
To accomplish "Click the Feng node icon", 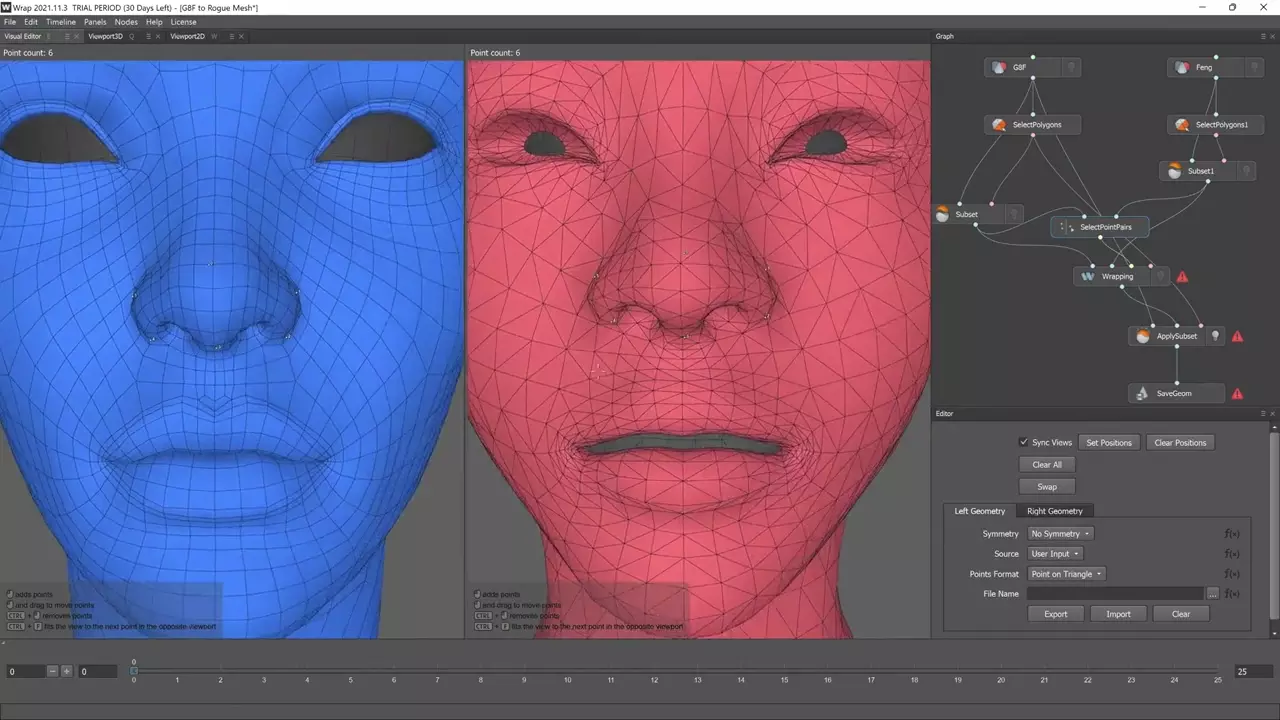I will coord(1182,68).
